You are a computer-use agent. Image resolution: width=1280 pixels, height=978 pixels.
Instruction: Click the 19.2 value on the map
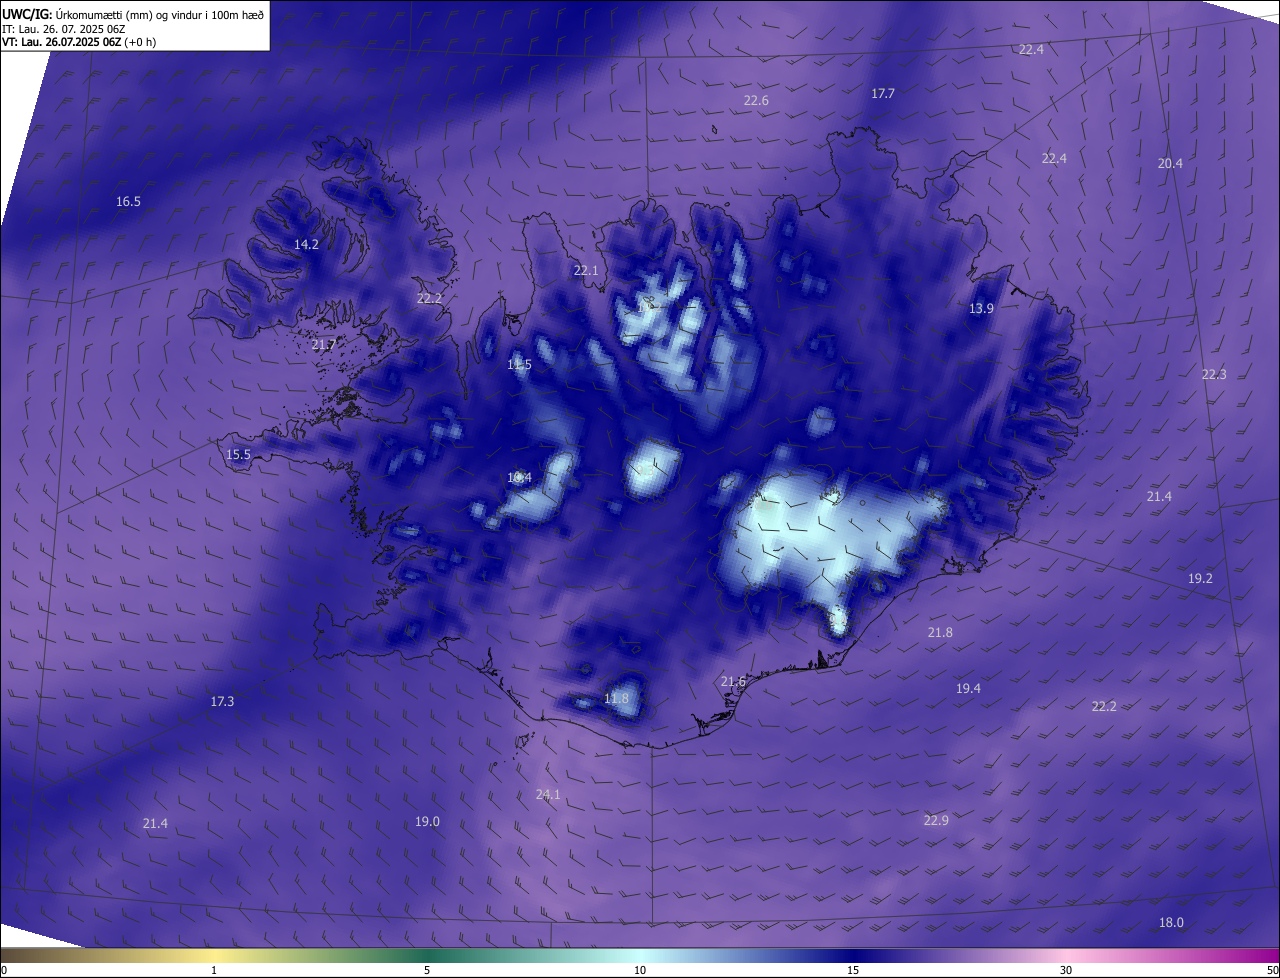pyautogui.click(x=1200, y=579)
